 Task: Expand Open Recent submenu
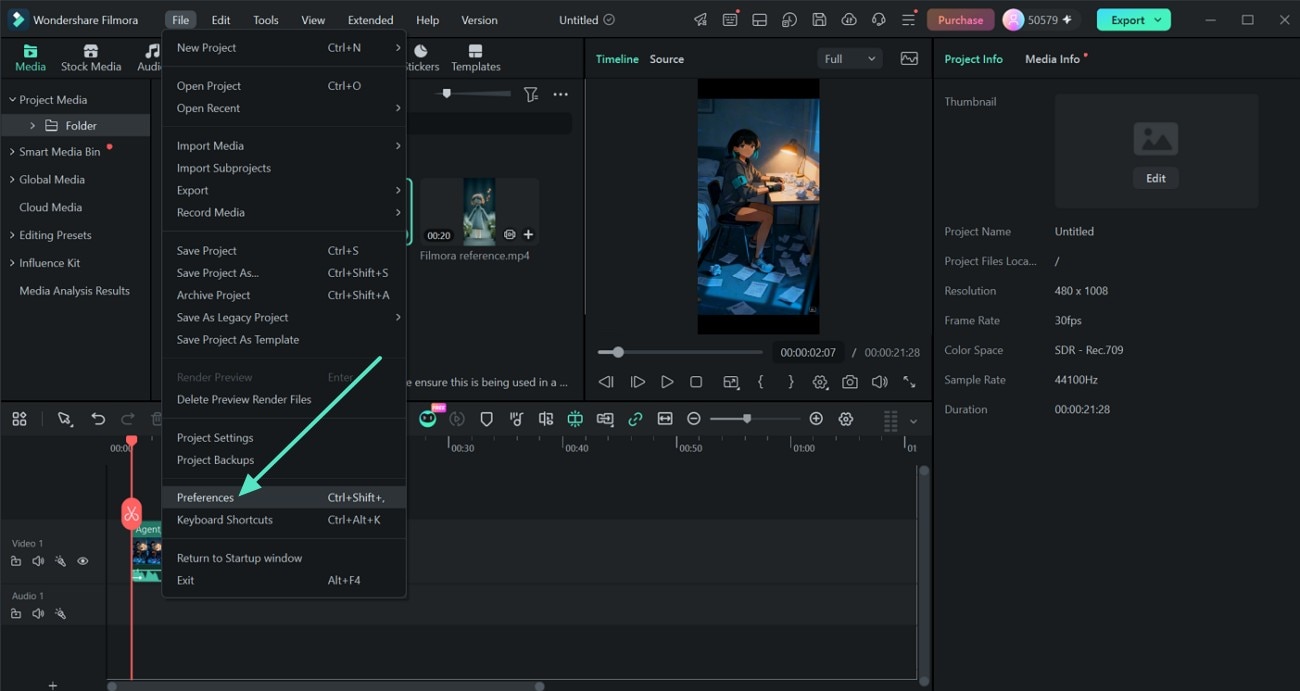tap(398, 108)
